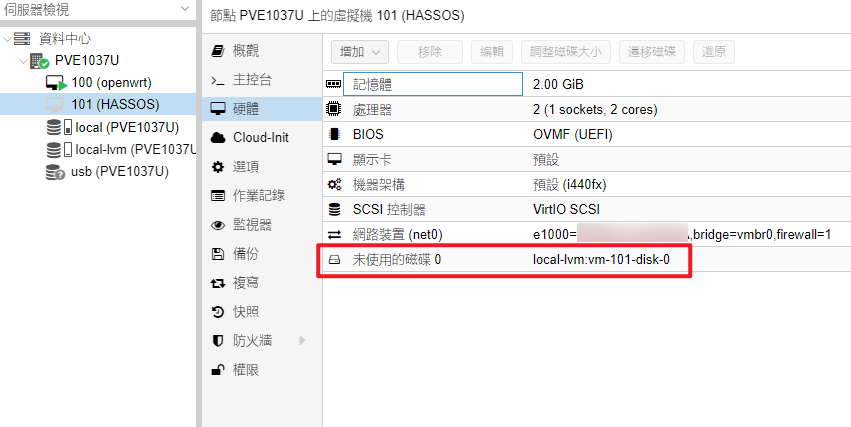Click the usb (PVE1037U) storage icon
The image size is (851, 427).
(x=56, y=171)
